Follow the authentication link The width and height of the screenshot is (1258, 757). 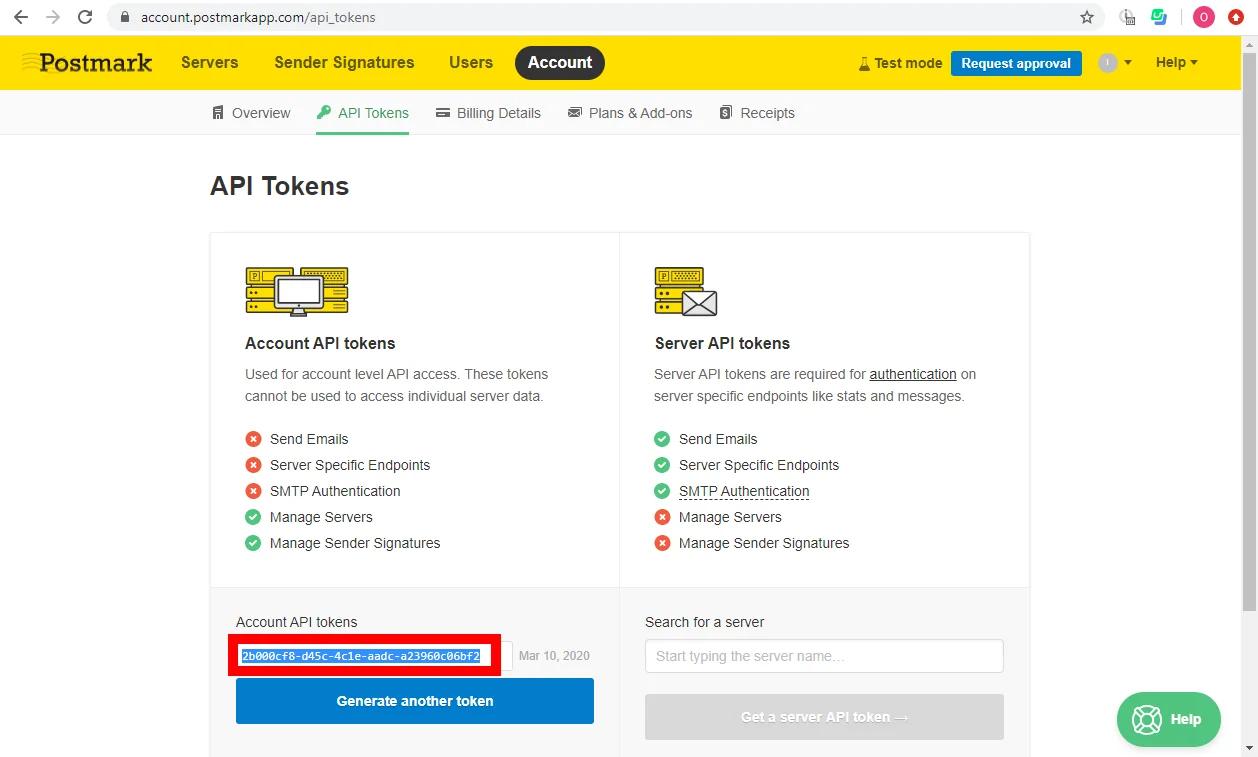913,374
